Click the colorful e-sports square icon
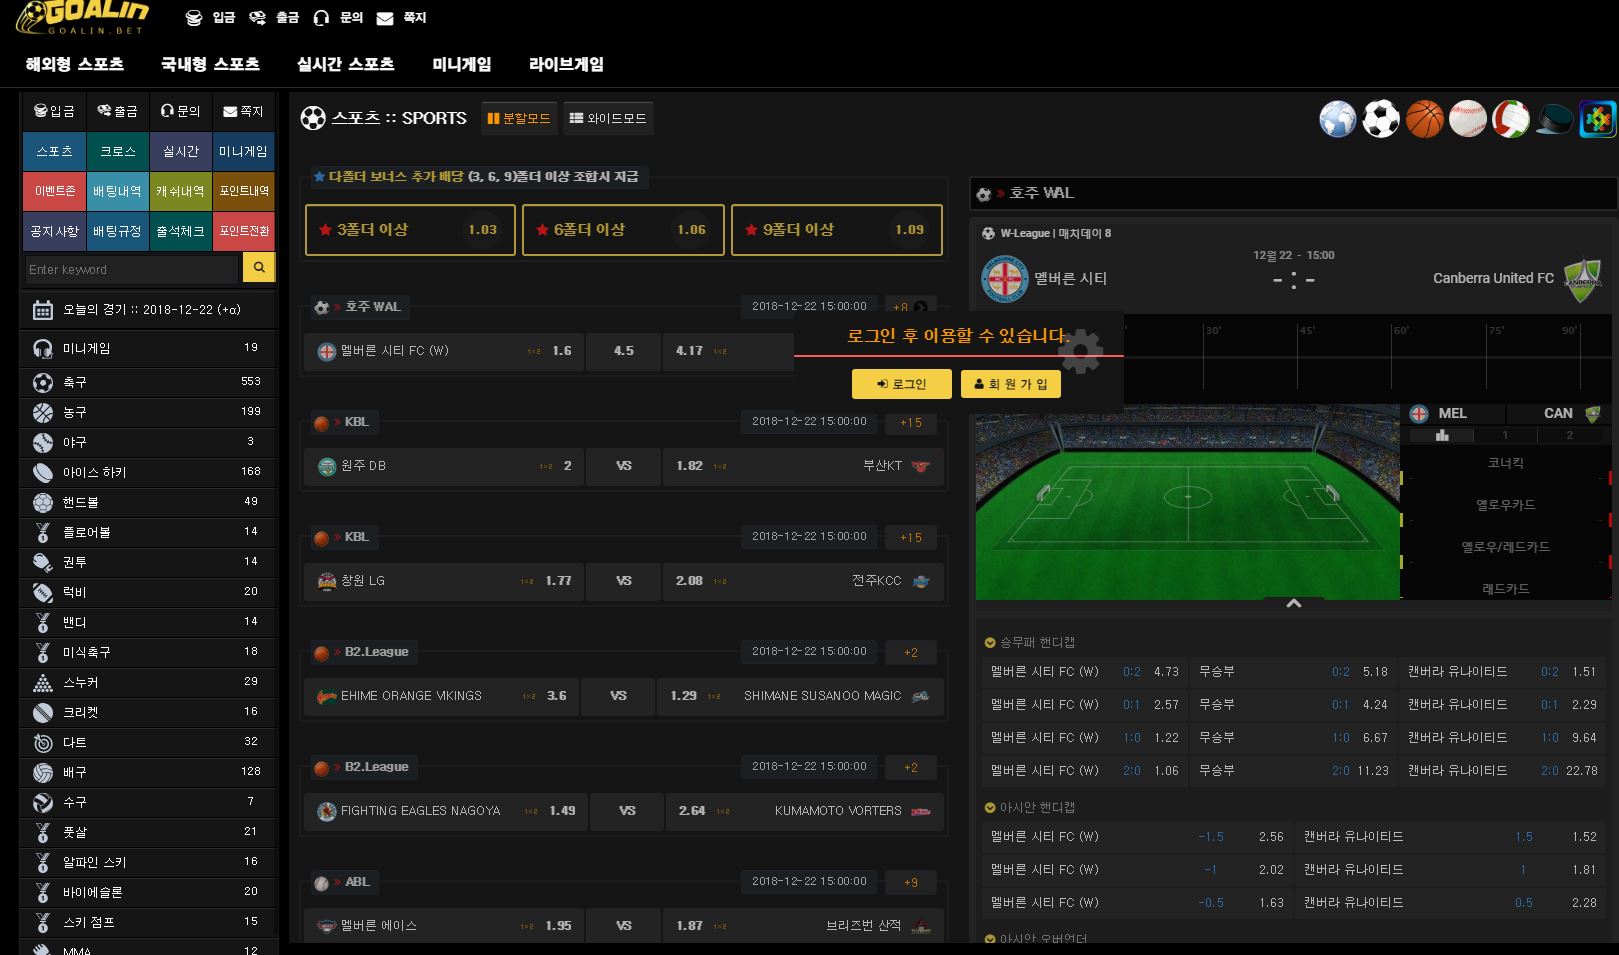 [x=1597, y=119]
